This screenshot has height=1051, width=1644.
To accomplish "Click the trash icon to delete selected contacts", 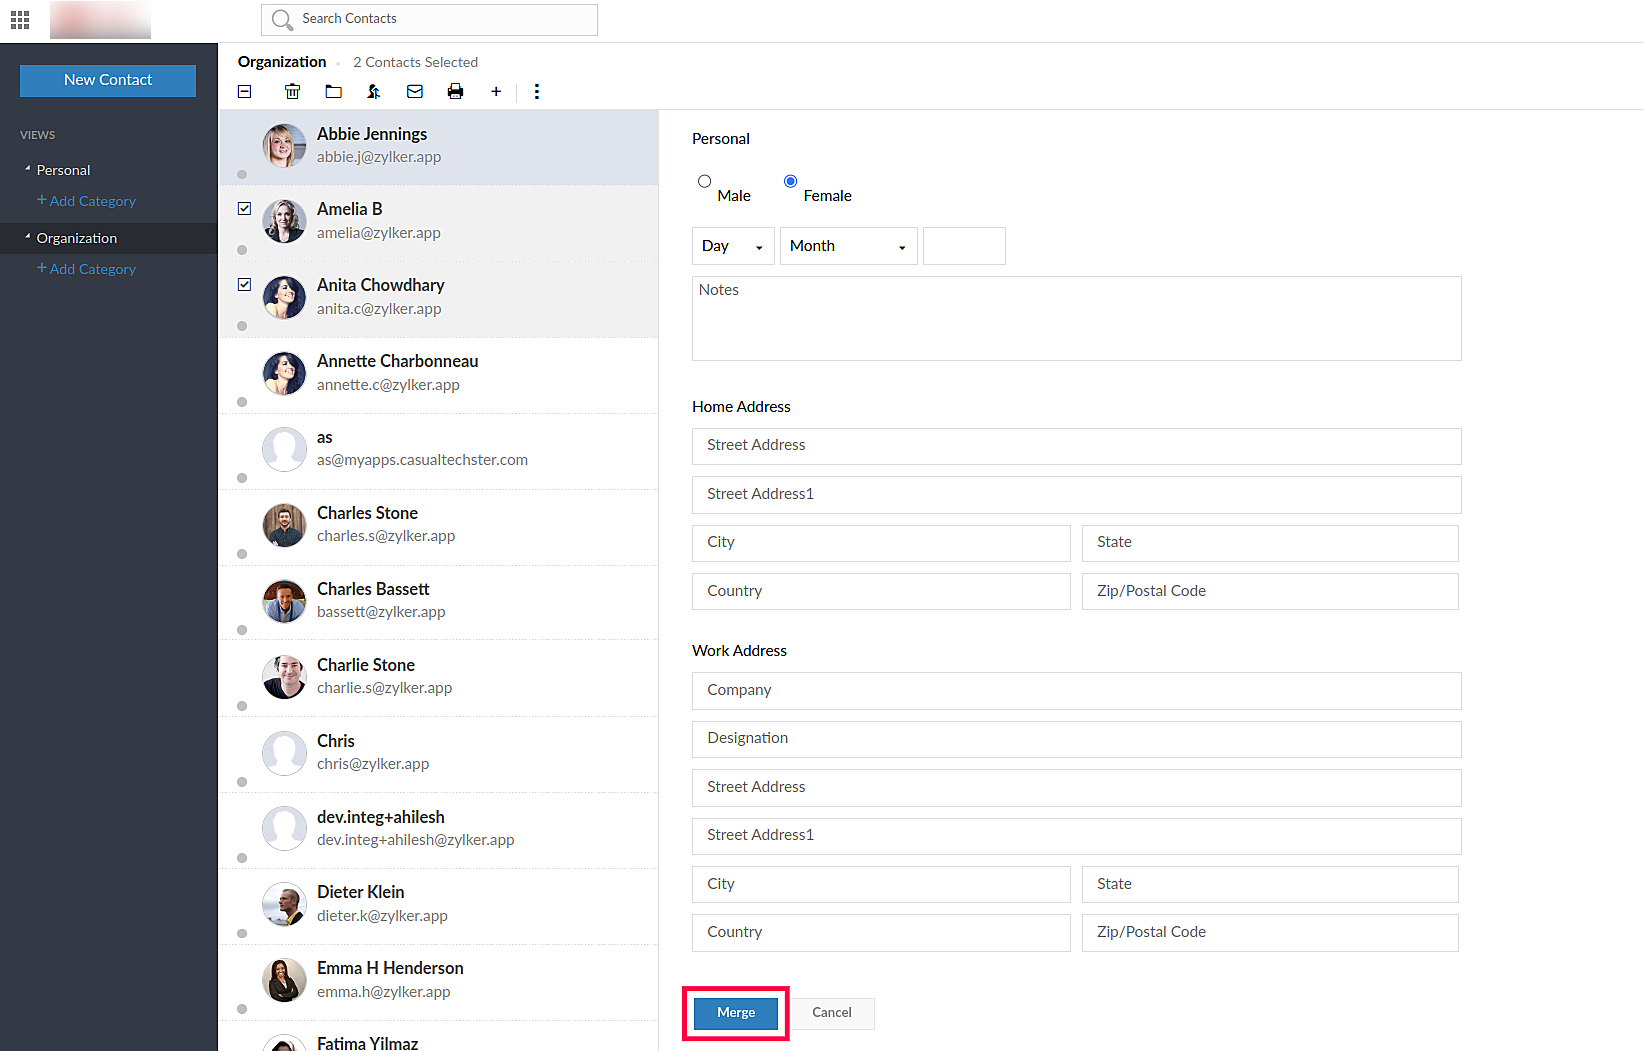I will 292,92.
